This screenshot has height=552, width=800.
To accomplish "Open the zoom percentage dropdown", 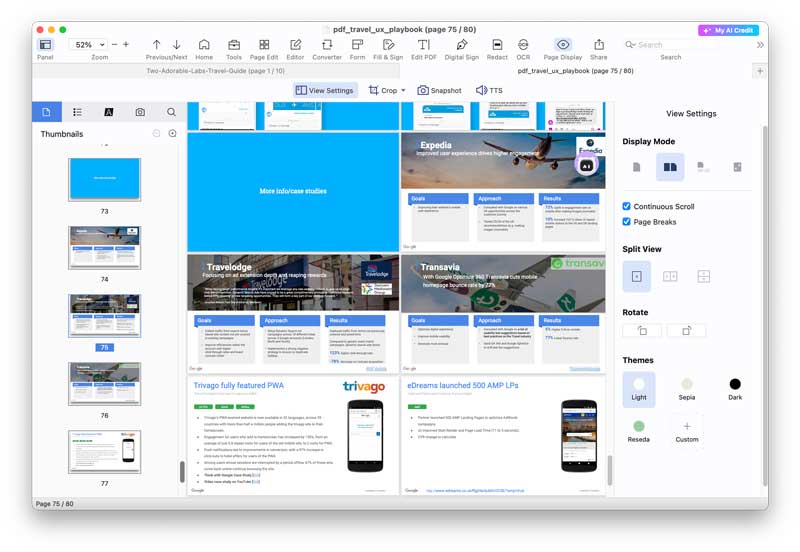I will point(102,45).
